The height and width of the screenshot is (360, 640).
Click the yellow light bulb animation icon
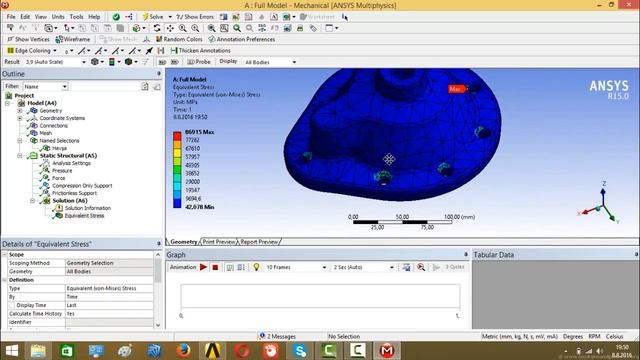tap(256, 267)
